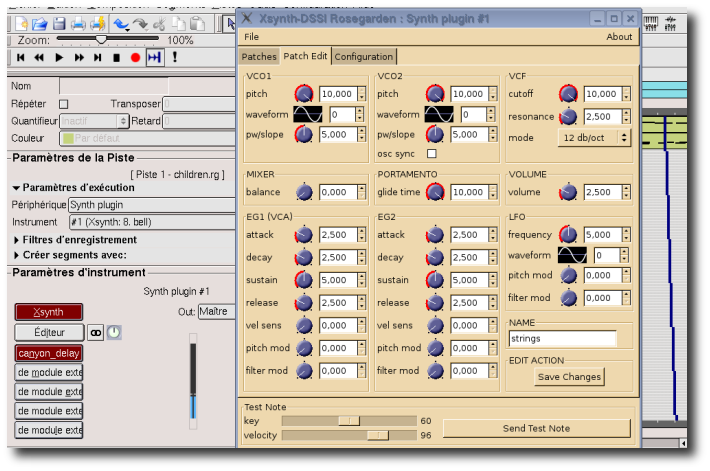Click the VCO1 waveform sine preview
710x471 pixels.
(x=308, y=115)
